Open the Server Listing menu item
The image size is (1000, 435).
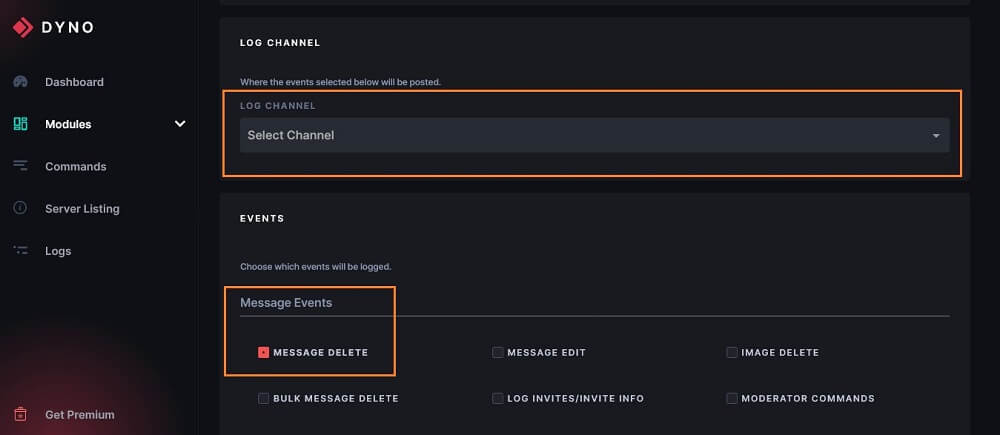click(x=82, y=209)
